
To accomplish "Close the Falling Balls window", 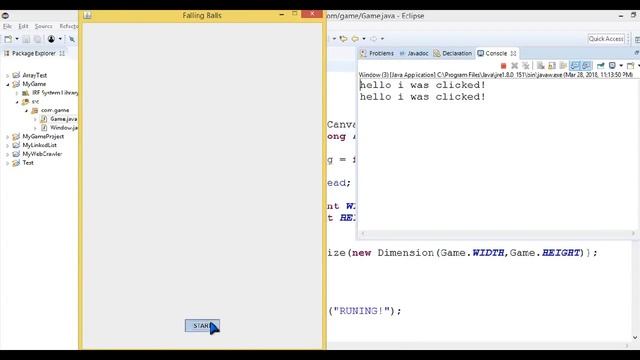I will click(x=312, y=14).
